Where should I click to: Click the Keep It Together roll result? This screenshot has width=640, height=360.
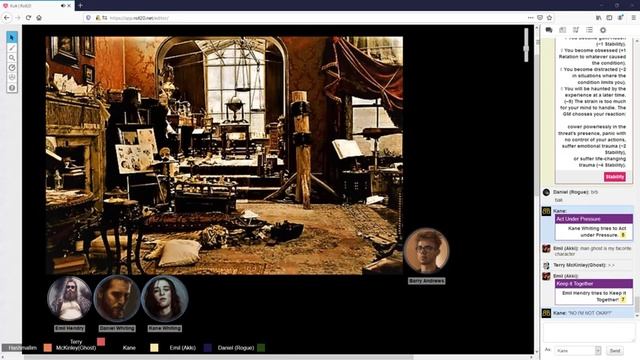[623, 300]
